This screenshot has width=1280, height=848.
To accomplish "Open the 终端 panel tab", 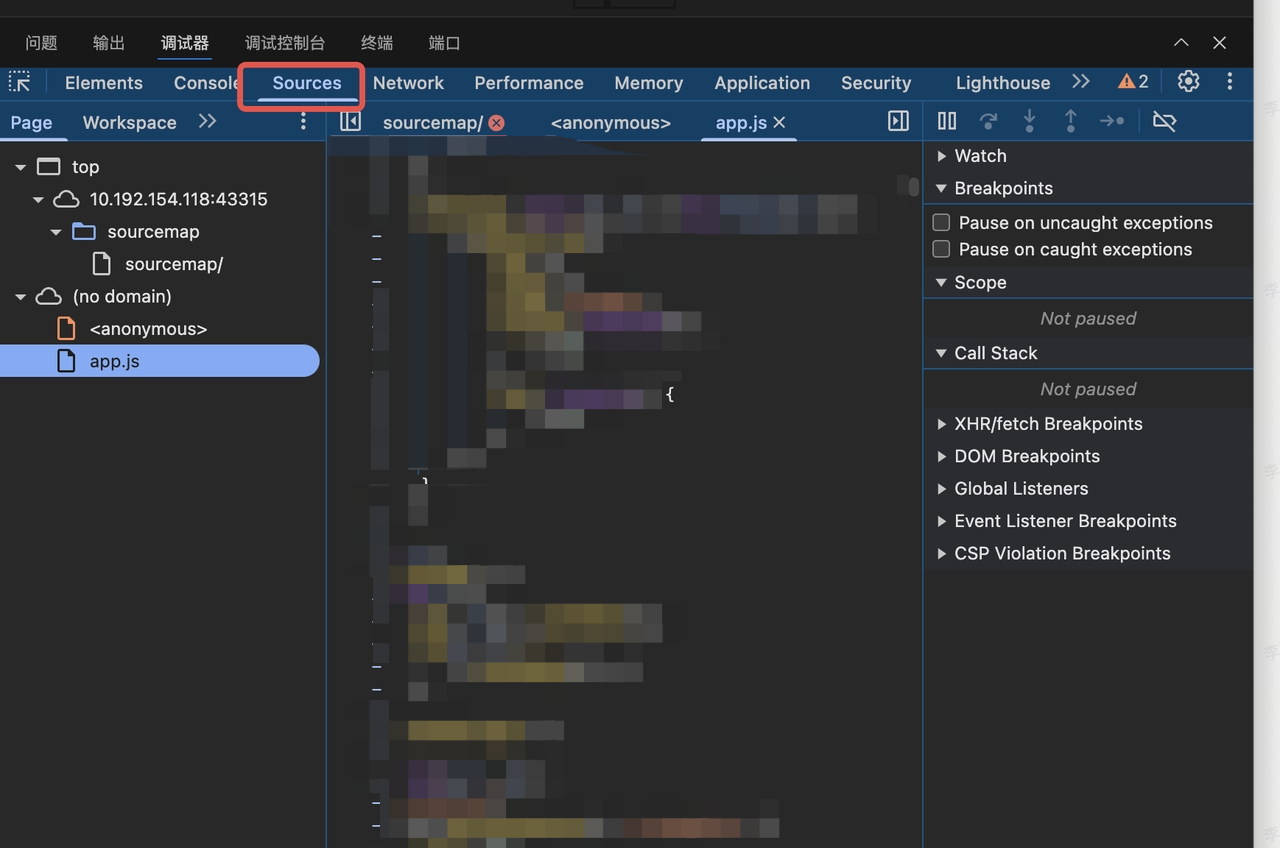I will pos(377,43).
